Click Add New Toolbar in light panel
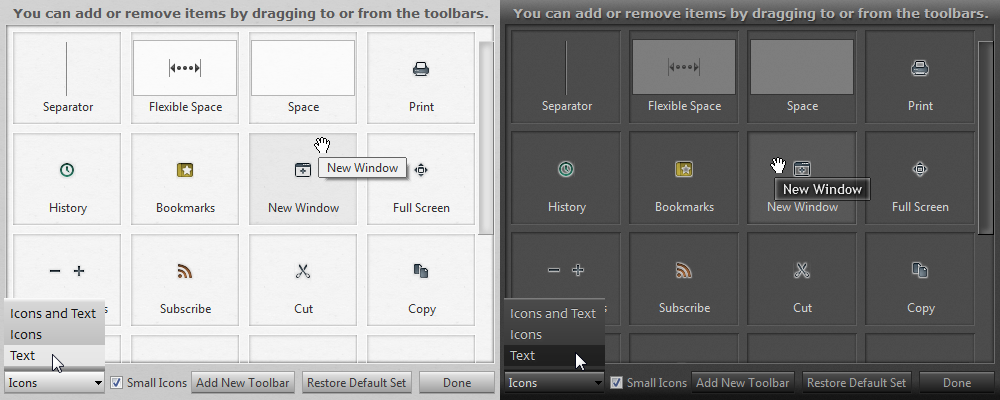This screenshot has width=1000, height=400. pyautogui.click(x=242, y=383)
